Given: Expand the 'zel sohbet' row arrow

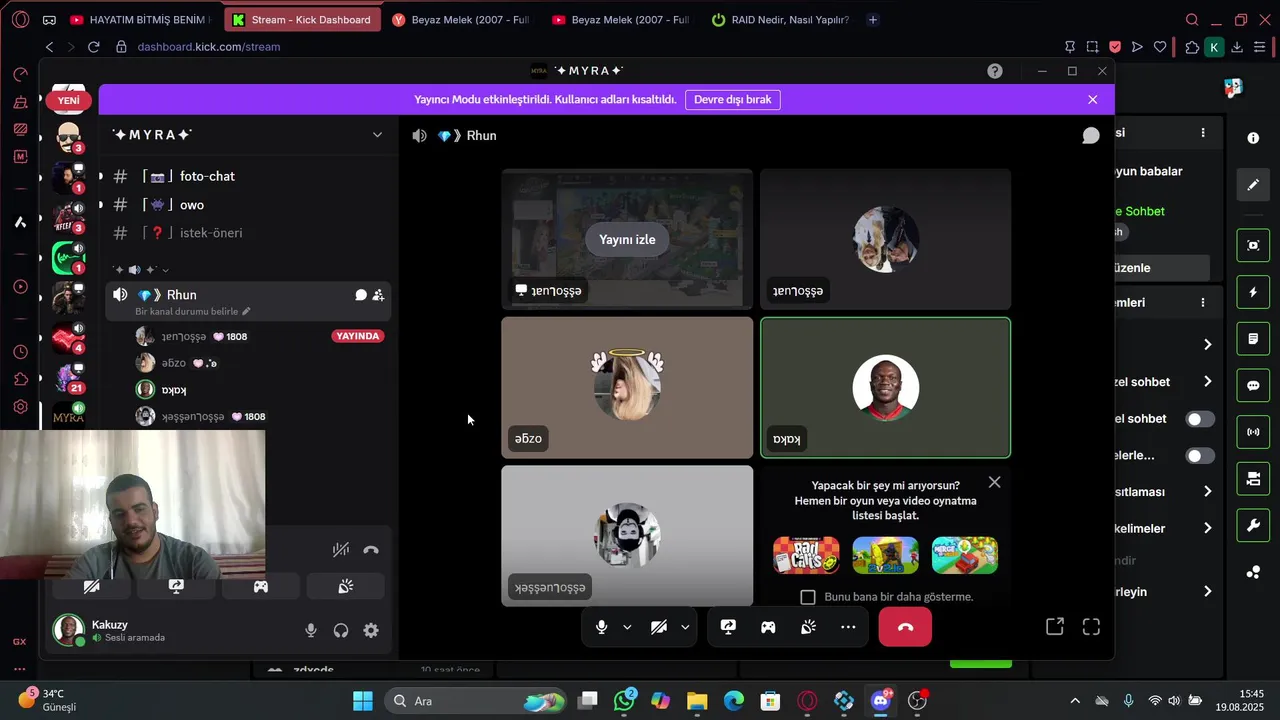Looking at the screenshot, I should [x=1207, y=382].
